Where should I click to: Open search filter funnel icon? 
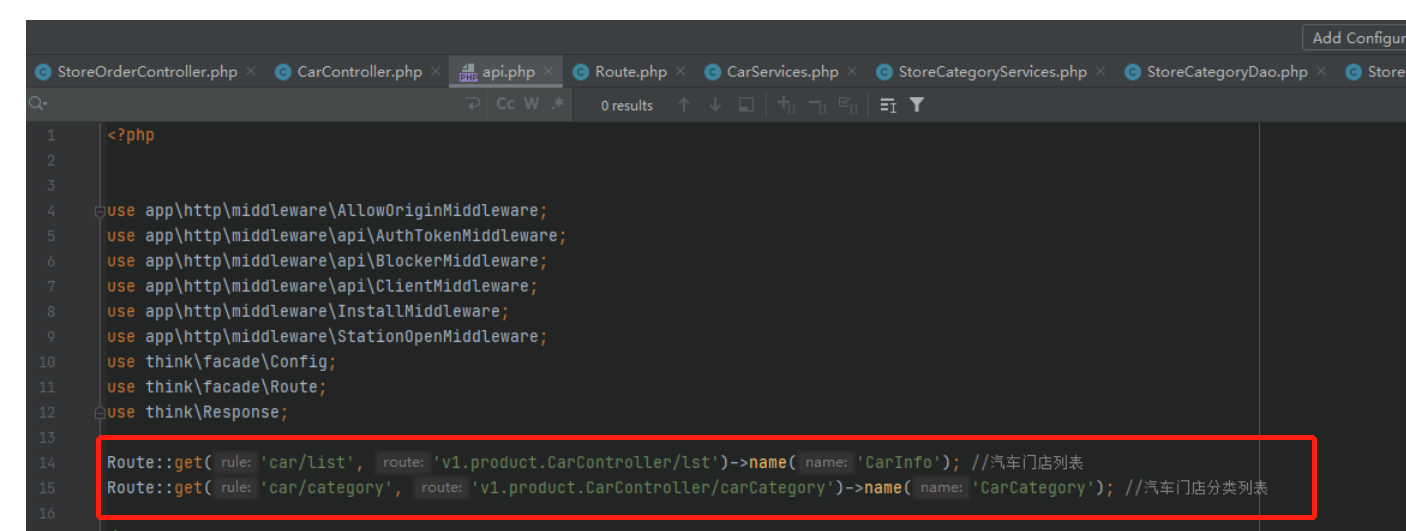pos(917,105)
